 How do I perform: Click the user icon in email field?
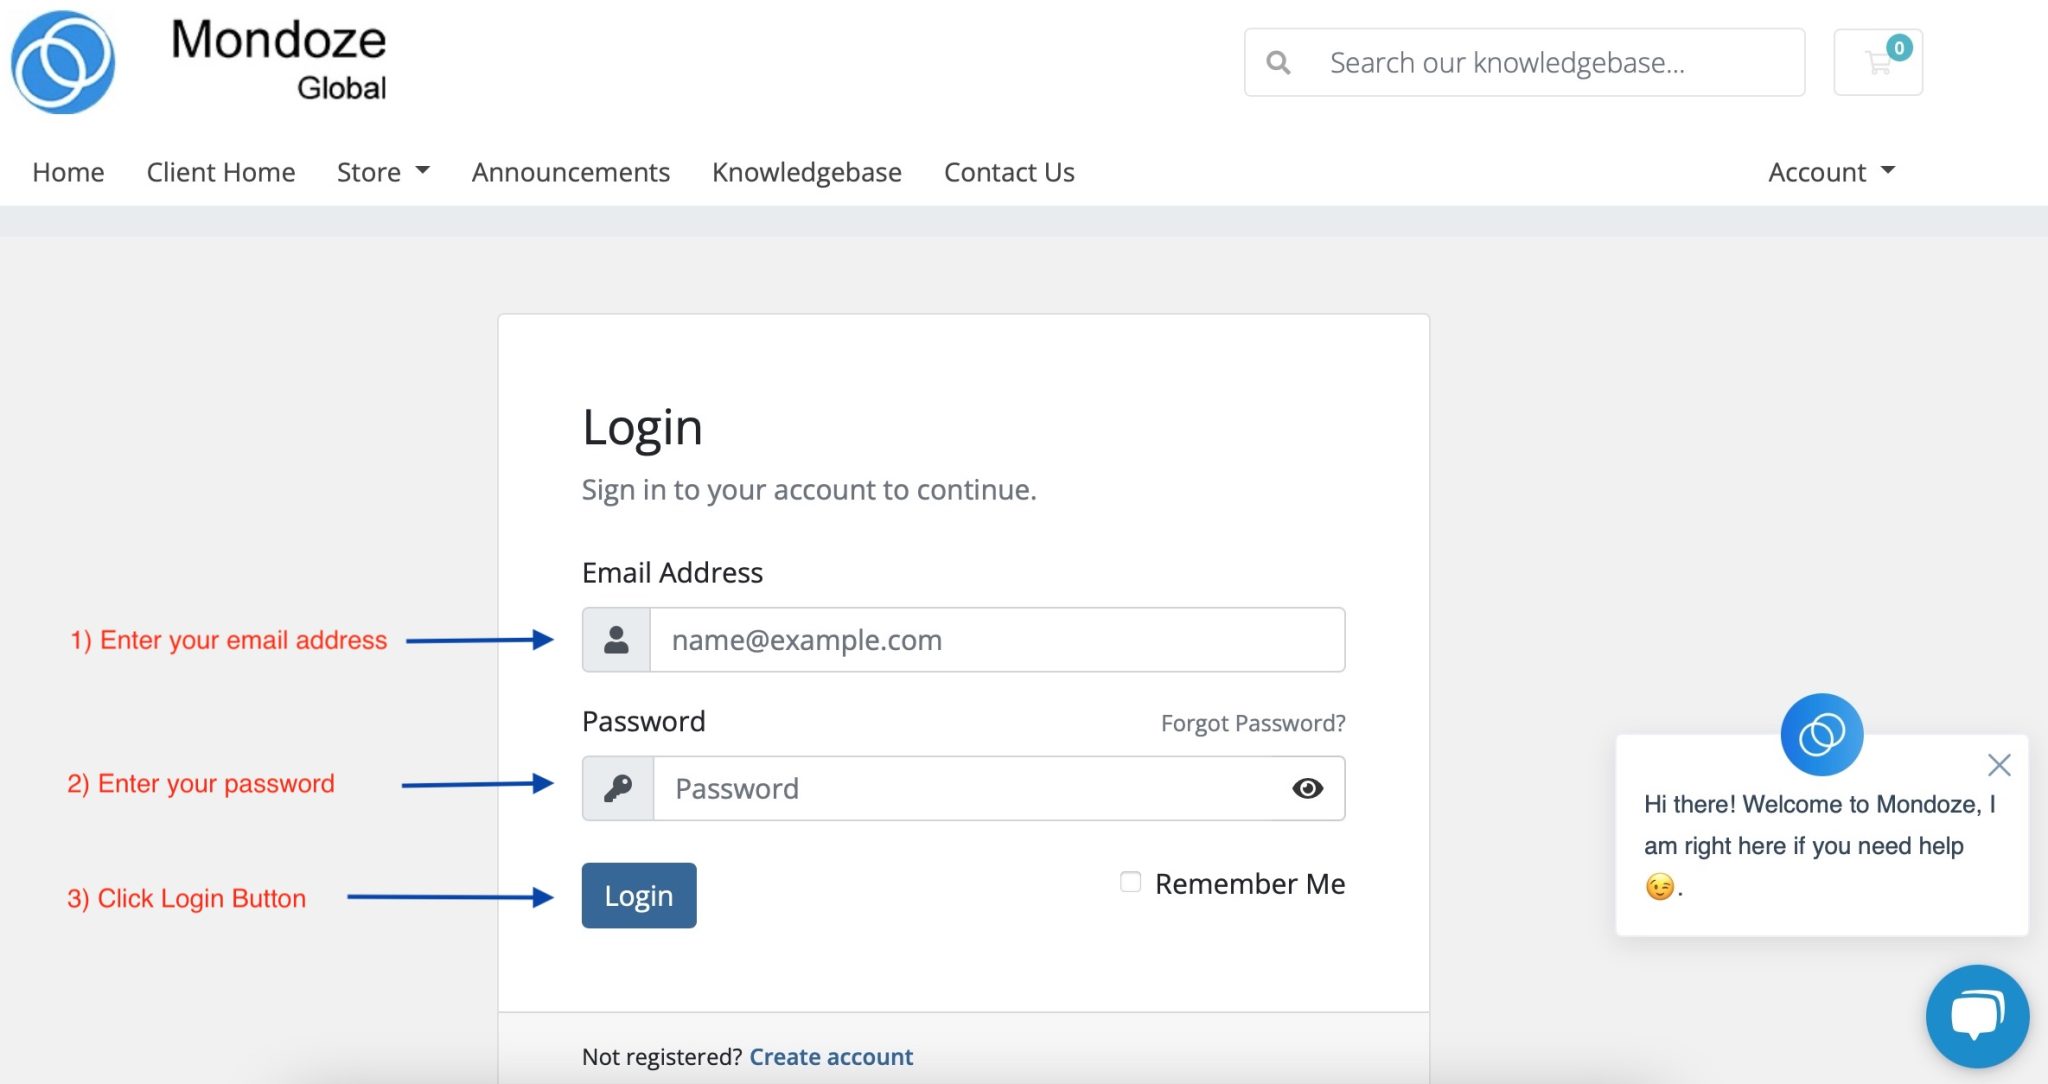point(616,639)
